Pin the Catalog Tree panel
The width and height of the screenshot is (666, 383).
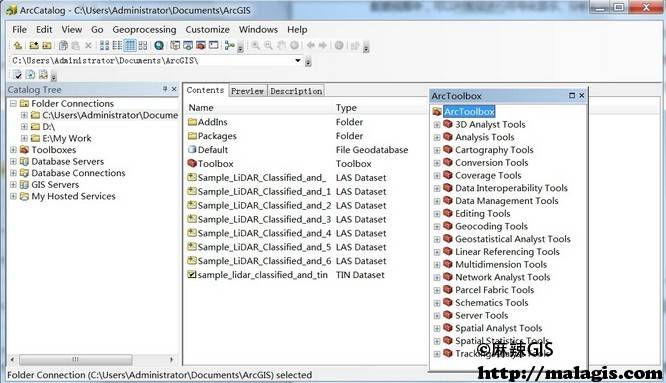click(165, 89)
